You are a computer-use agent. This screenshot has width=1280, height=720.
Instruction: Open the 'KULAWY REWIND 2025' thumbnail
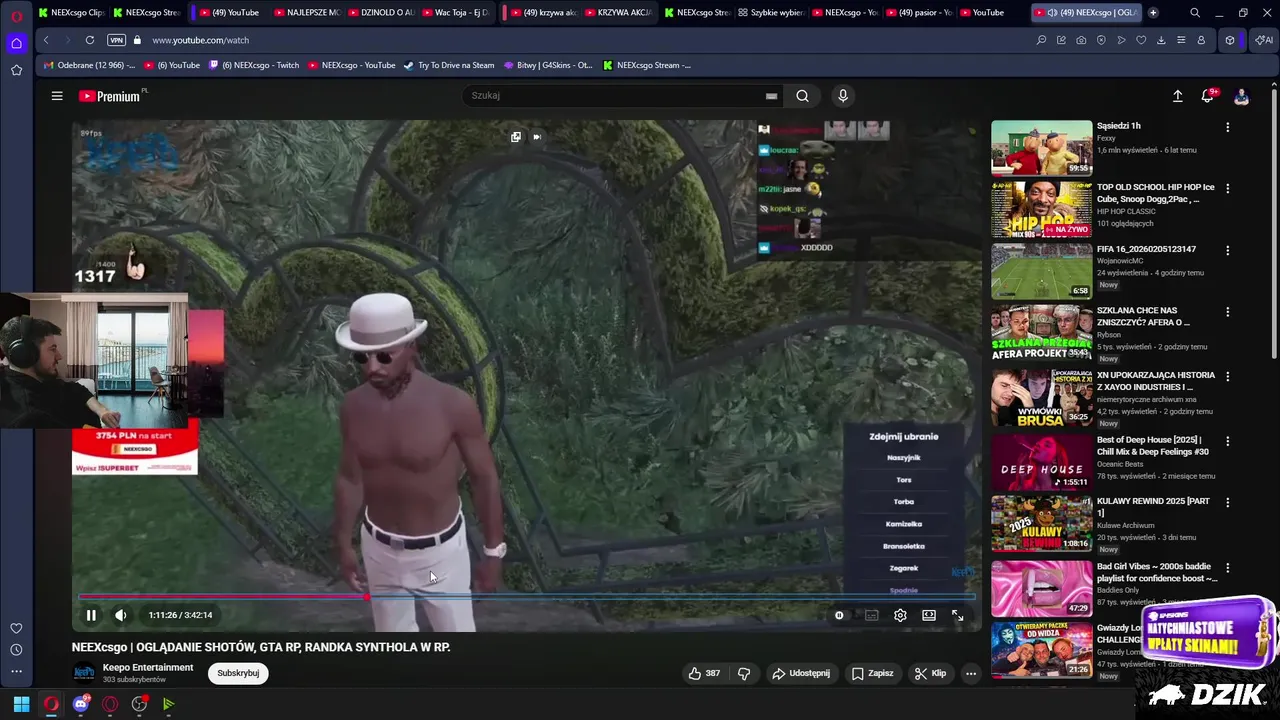point(1041,523)
